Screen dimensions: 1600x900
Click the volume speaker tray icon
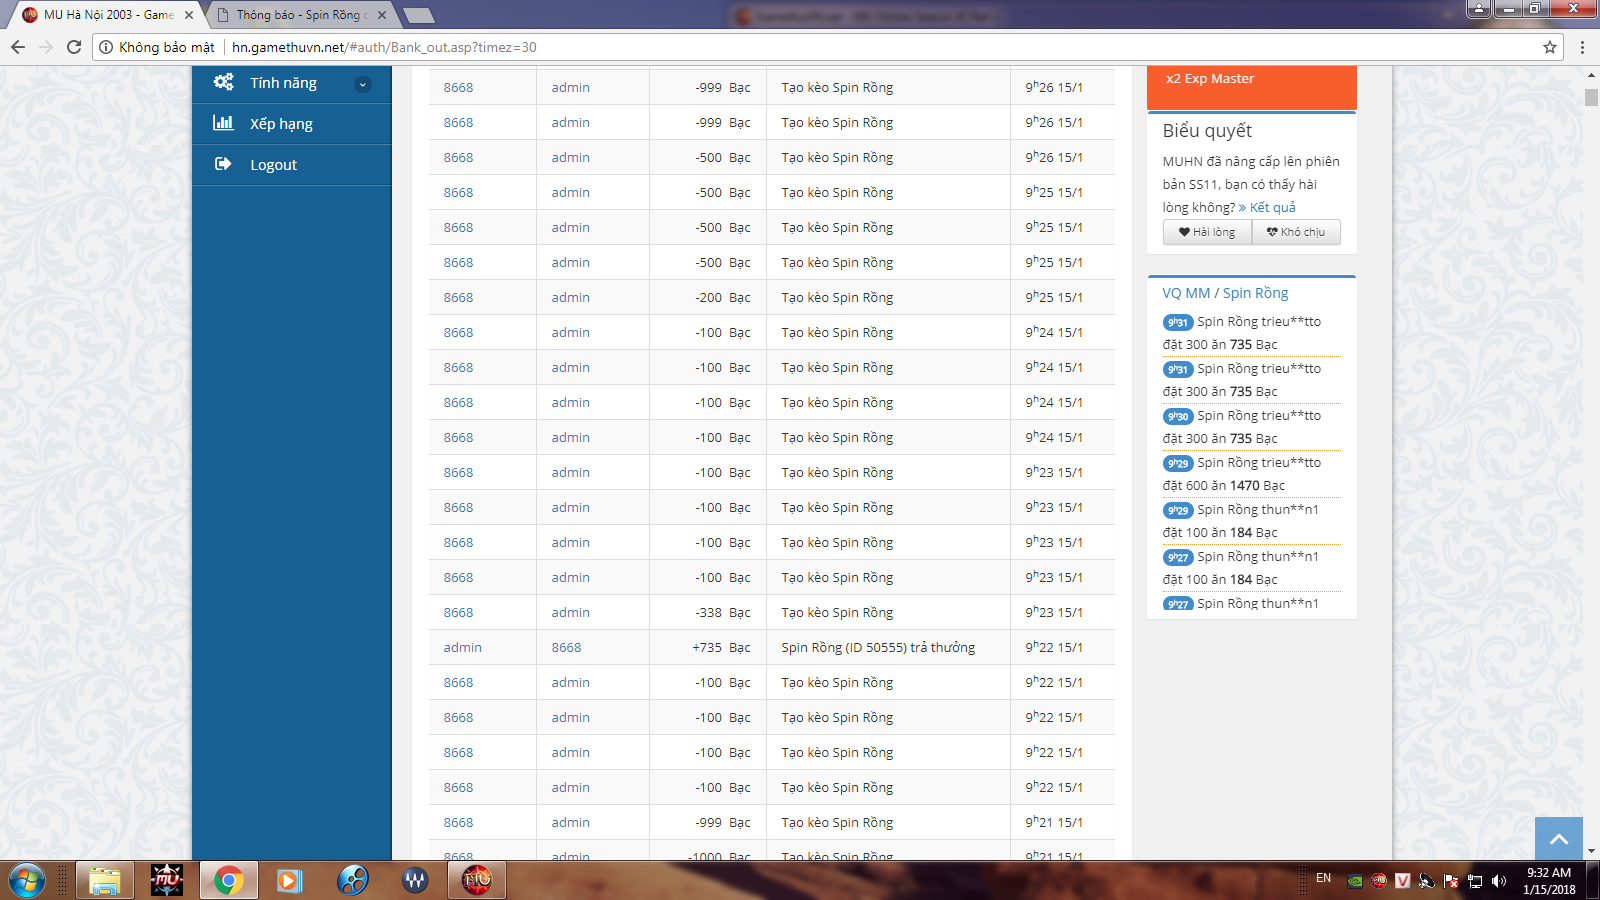[1498, 880]
